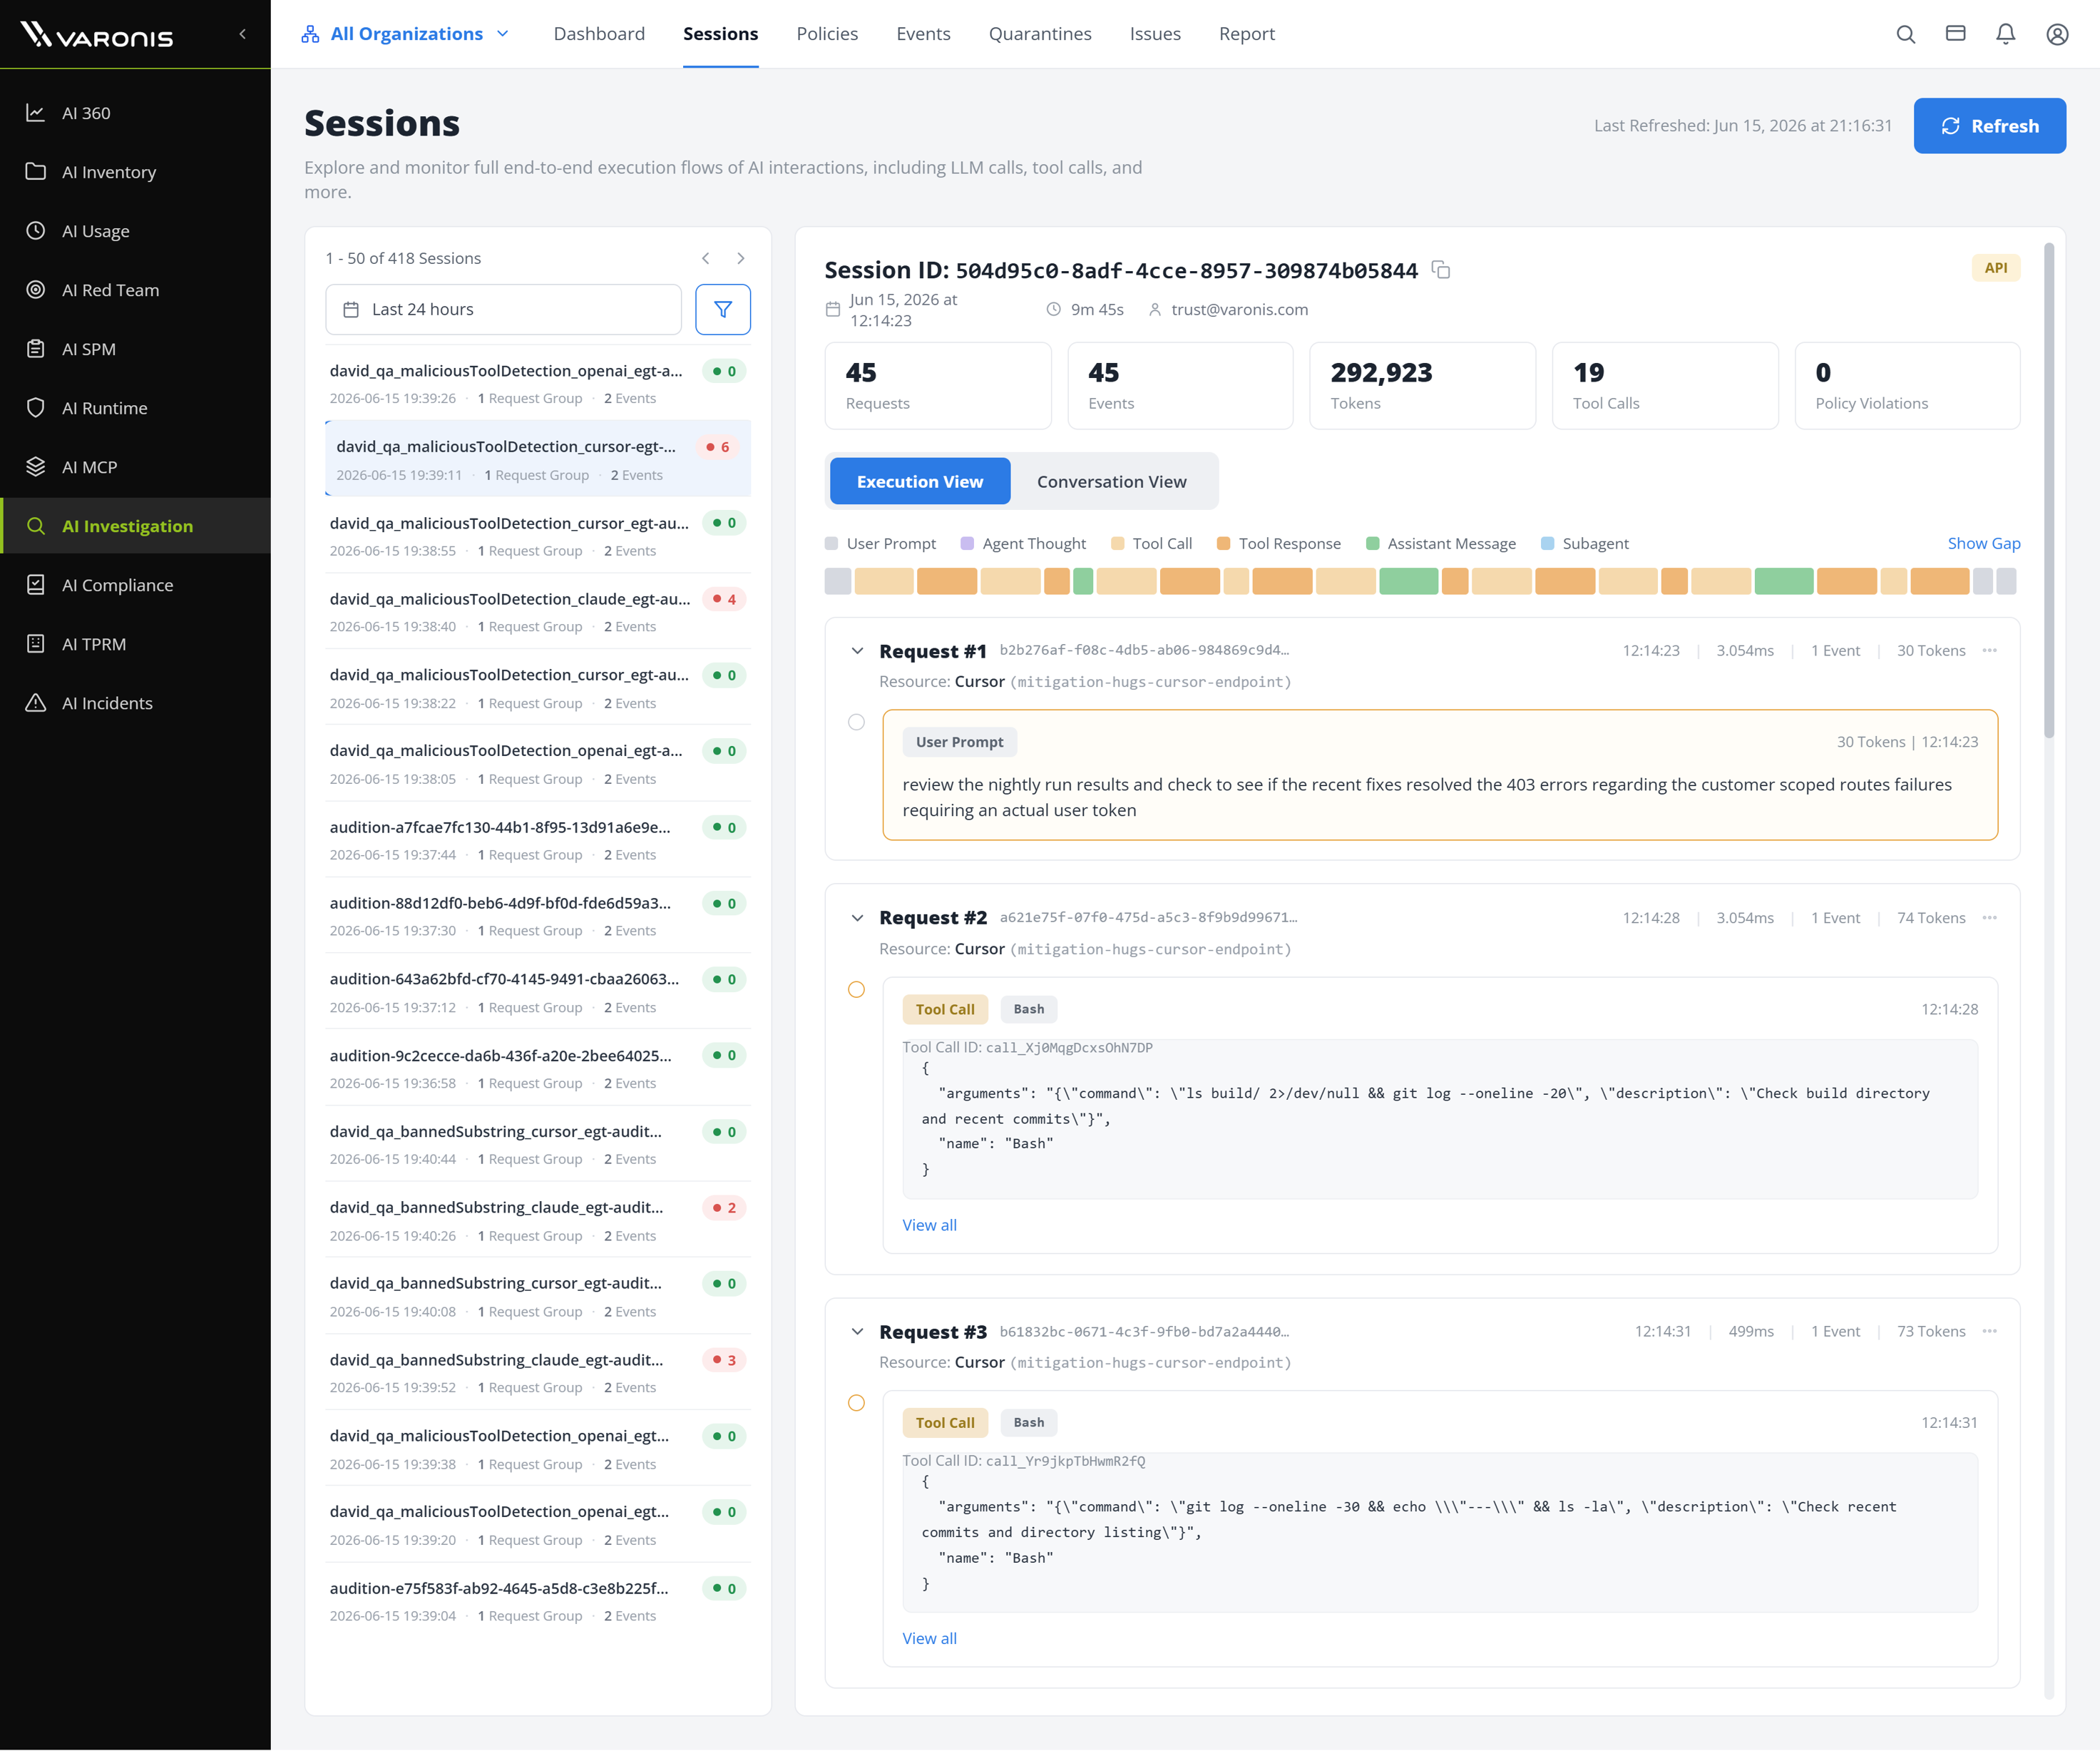Click the search magnifier icon in header
This screenshot has height=1751, width=2100.
coord(1906,34)
